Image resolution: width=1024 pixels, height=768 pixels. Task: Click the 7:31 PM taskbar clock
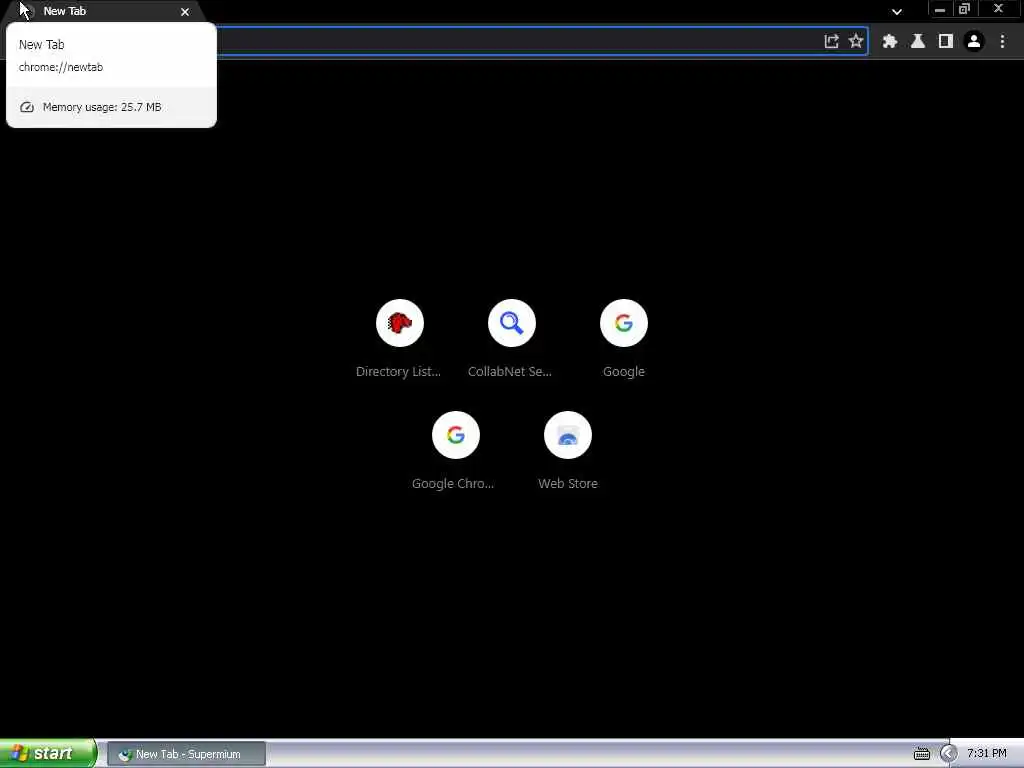[x=987, y=754]
